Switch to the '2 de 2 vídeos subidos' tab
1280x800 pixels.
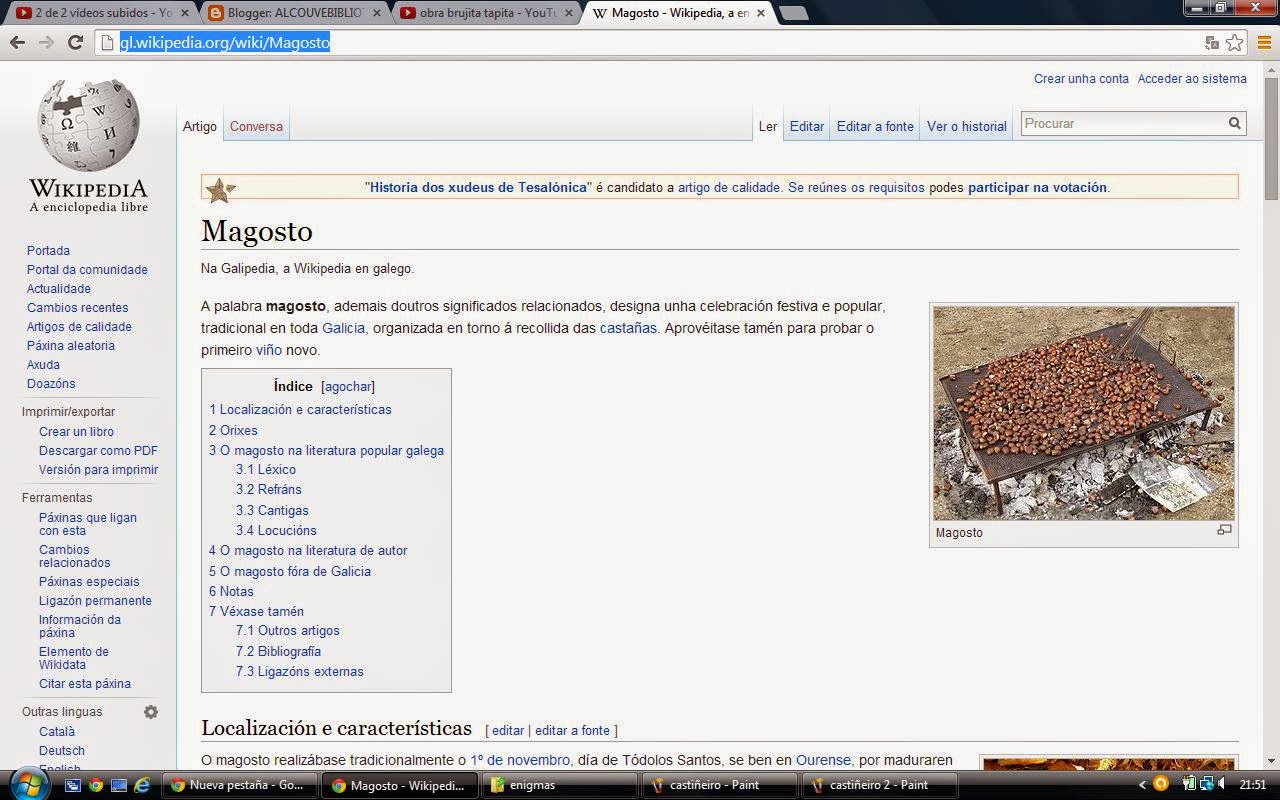[100, 13]
